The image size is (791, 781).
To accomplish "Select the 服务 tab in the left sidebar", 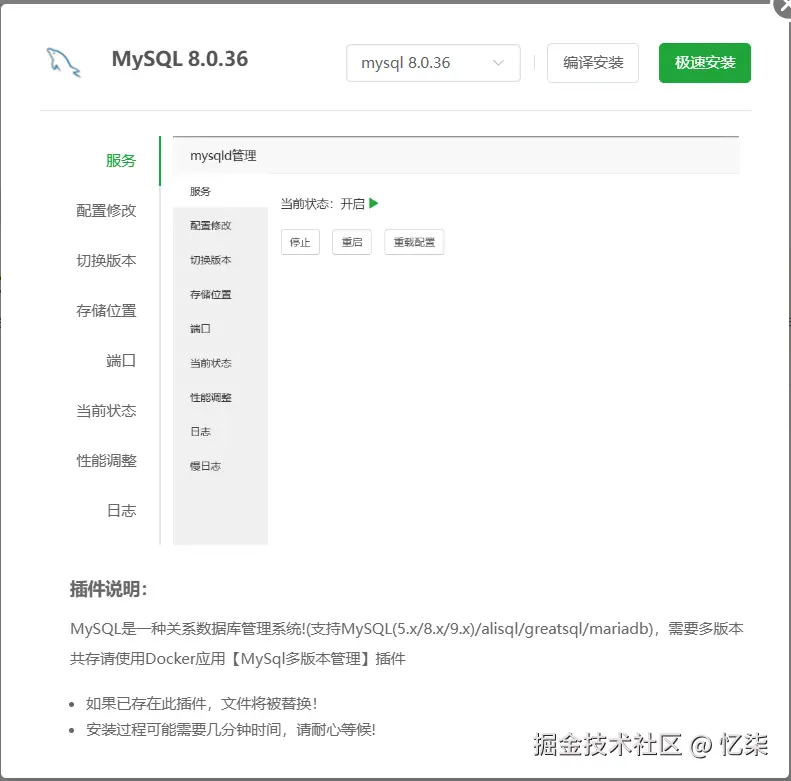I will (121, 160).
